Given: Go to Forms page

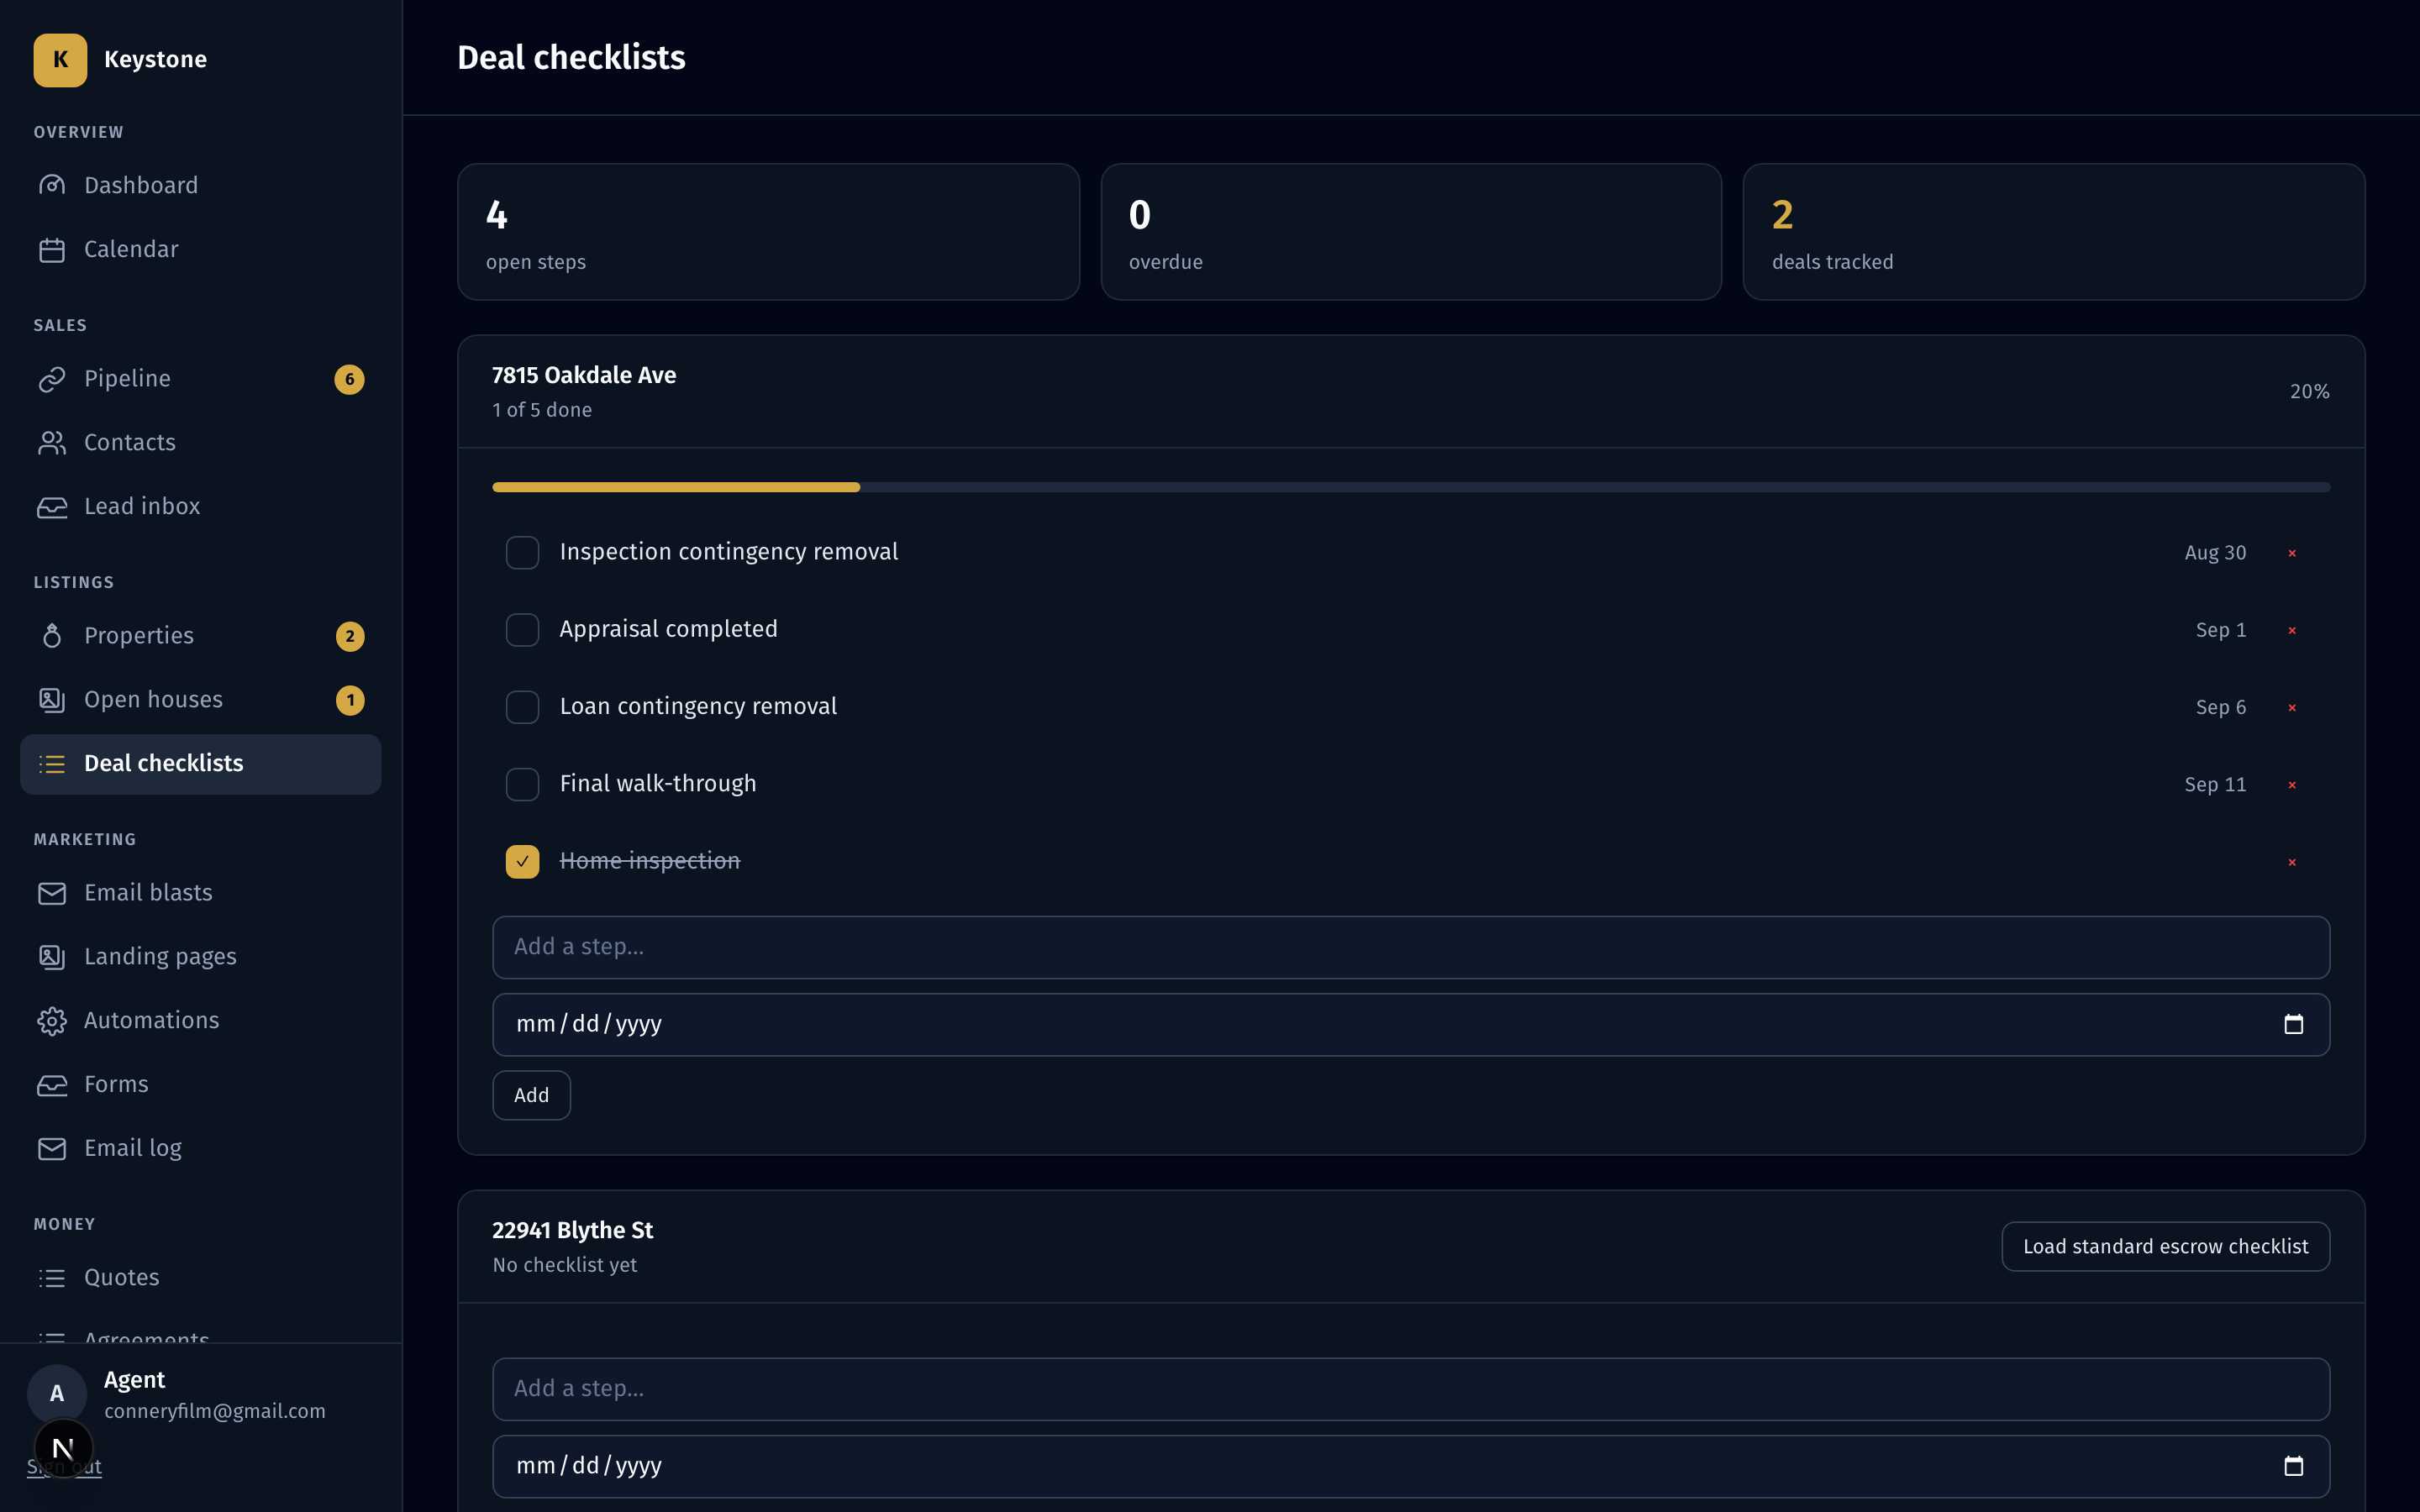Looking at the screenshot, I should [x=200, y=1085].
